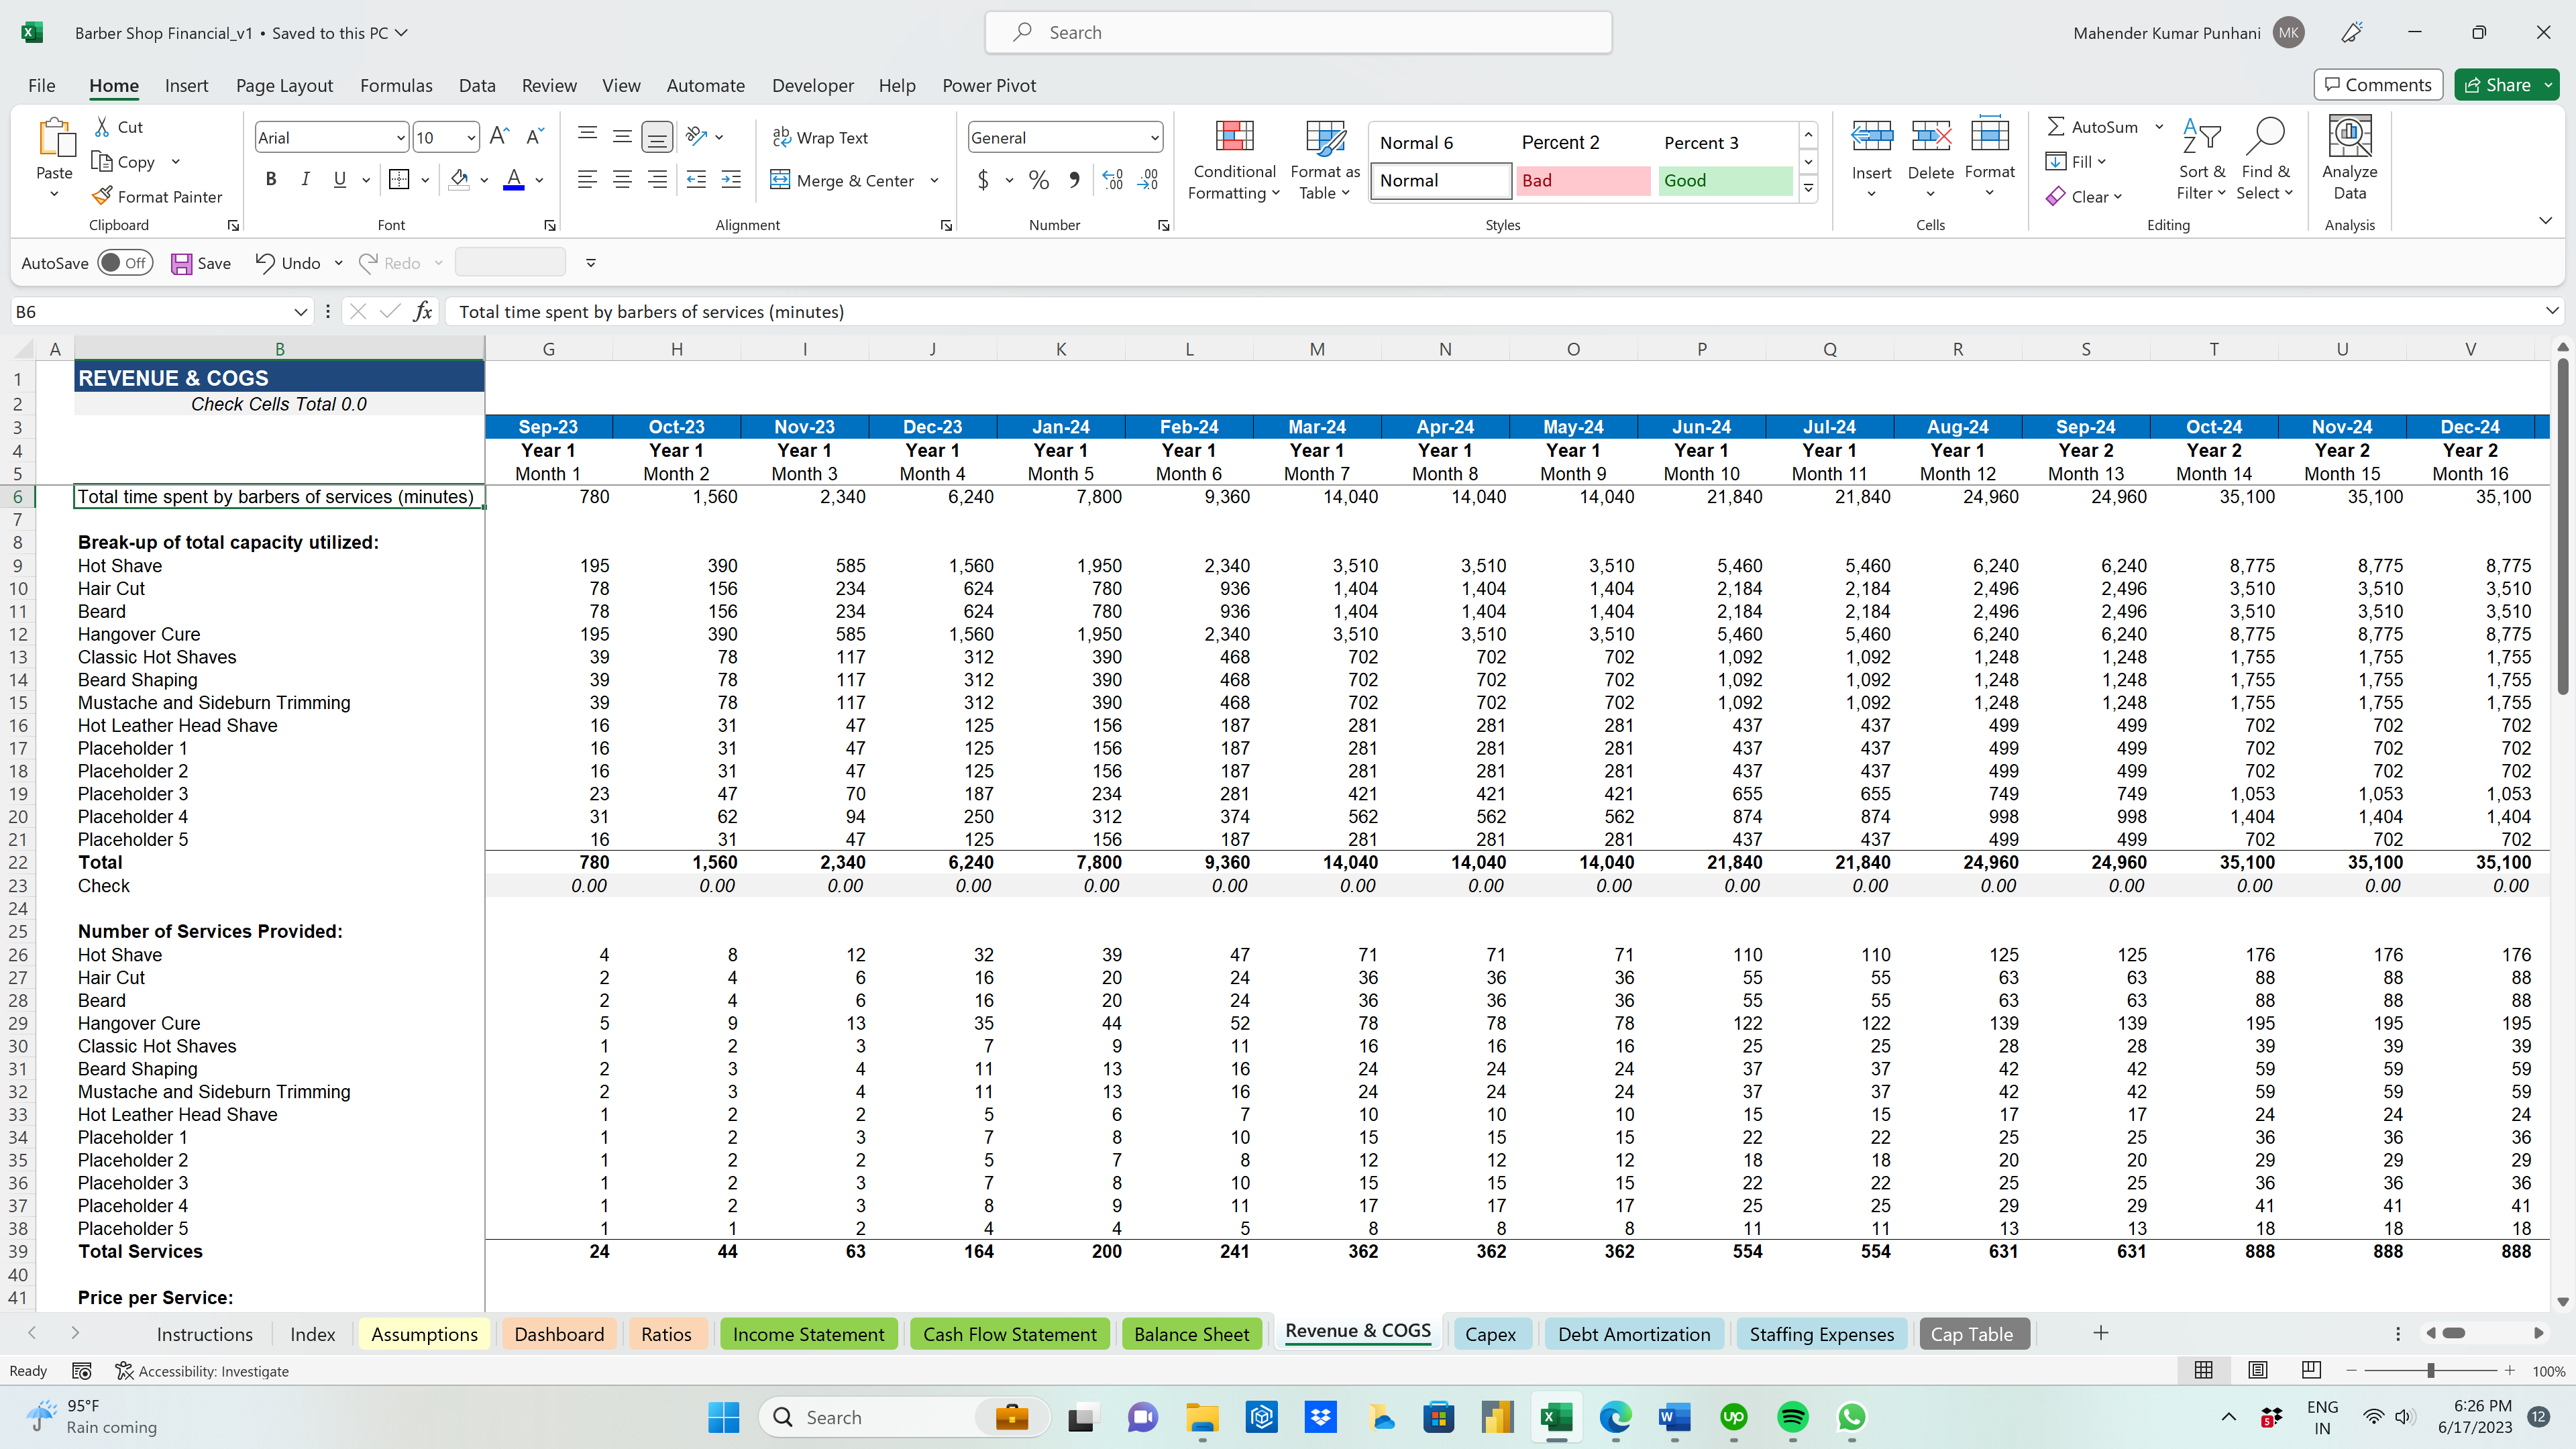Open Conditional Formatting options
Screen dimensions: 2576x1449
(1234, 161)
